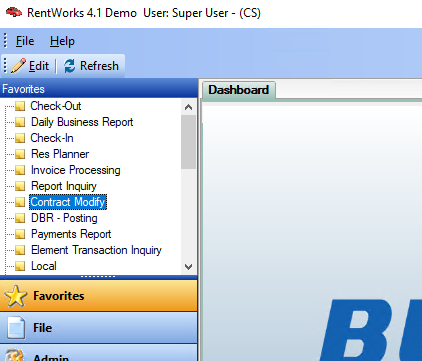
Task: Click the Favorites panel header
Action: tap(99, 89)
